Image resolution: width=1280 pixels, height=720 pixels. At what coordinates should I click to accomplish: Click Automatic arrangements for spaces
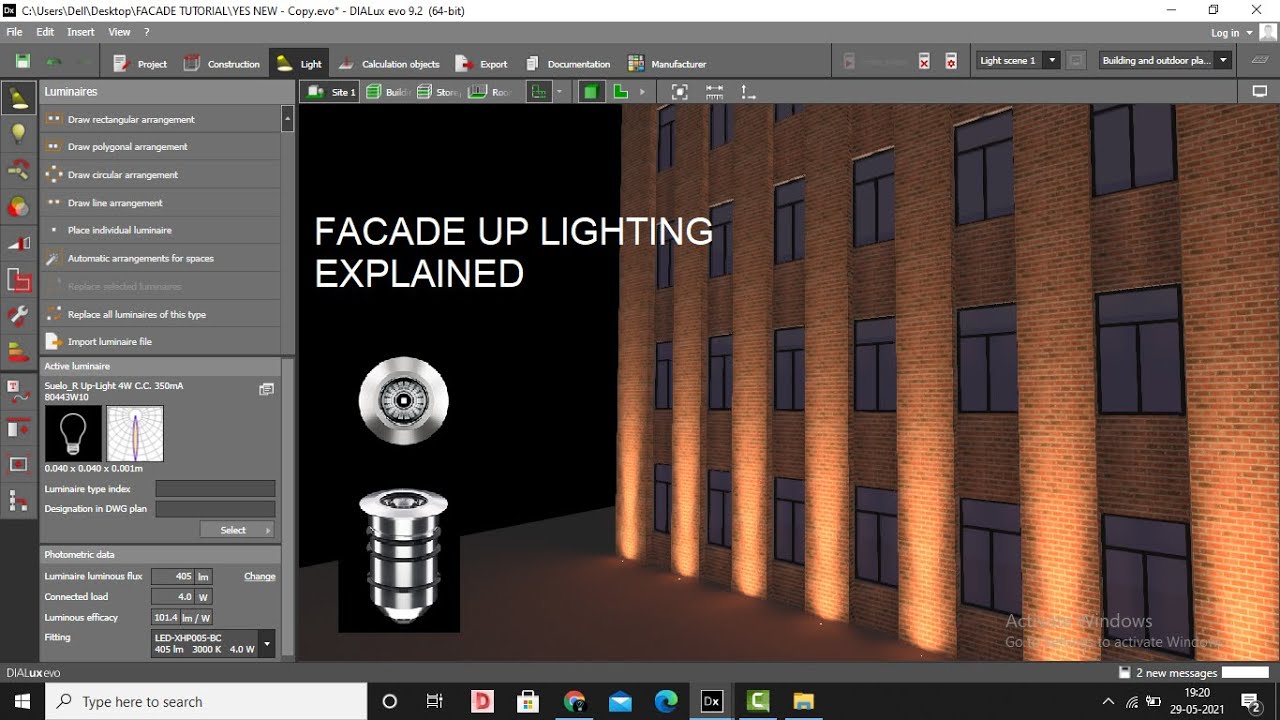tap(161, 258)
